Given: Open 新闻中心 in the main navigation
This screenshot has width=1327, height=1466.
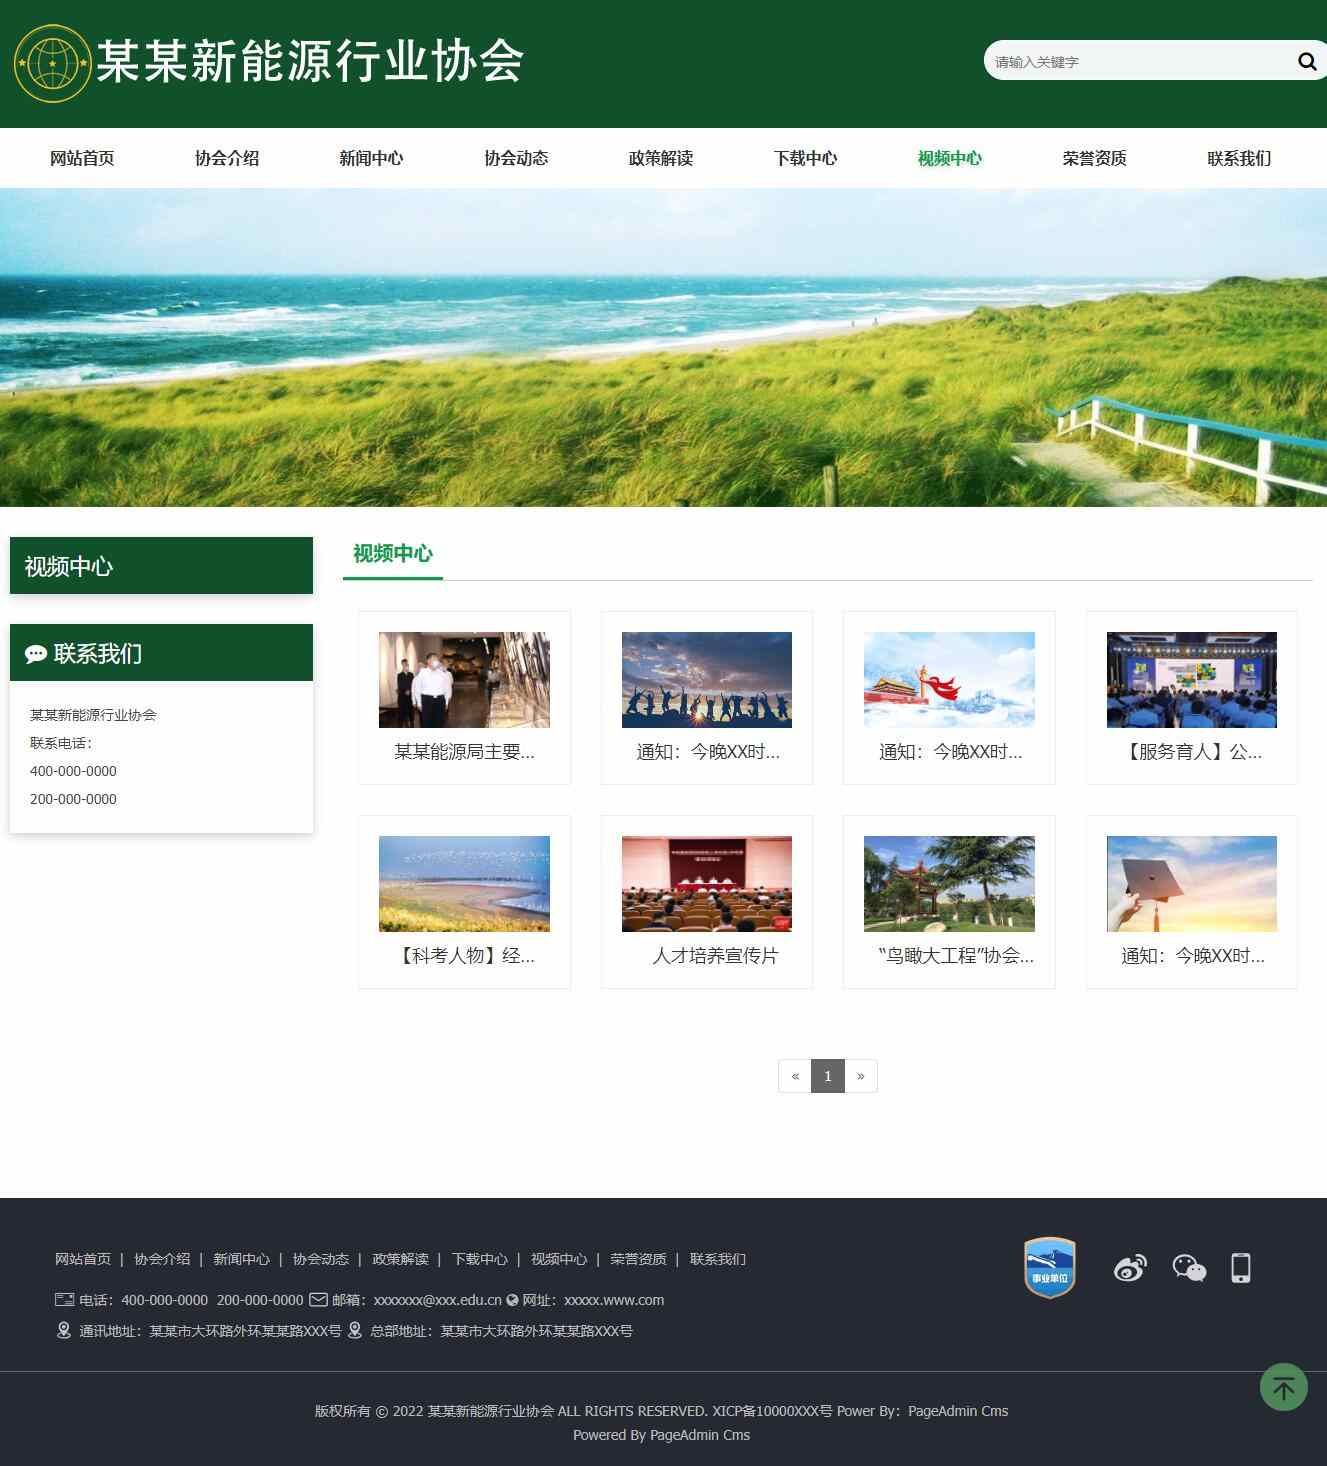Looking at the screenshot, I should pyautogui.click(x=371, y=158).
